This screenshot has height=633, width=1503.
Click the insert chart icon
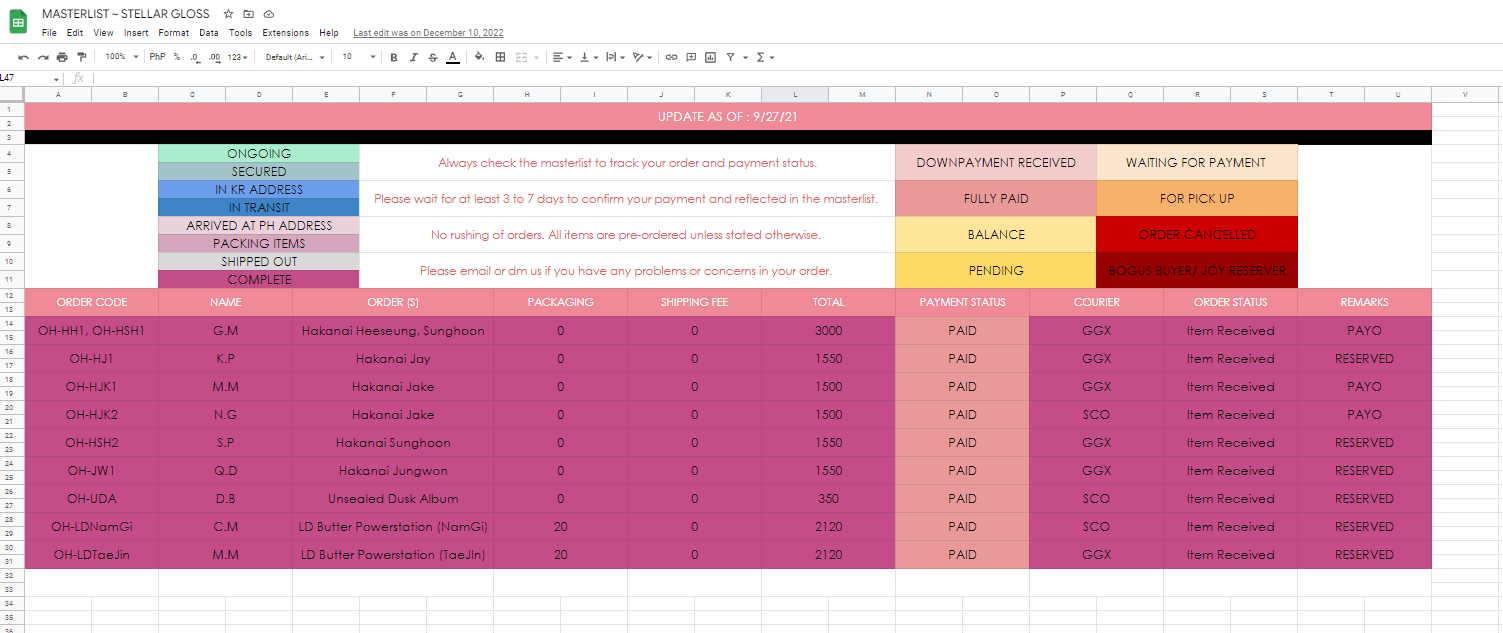click(710, 57)
